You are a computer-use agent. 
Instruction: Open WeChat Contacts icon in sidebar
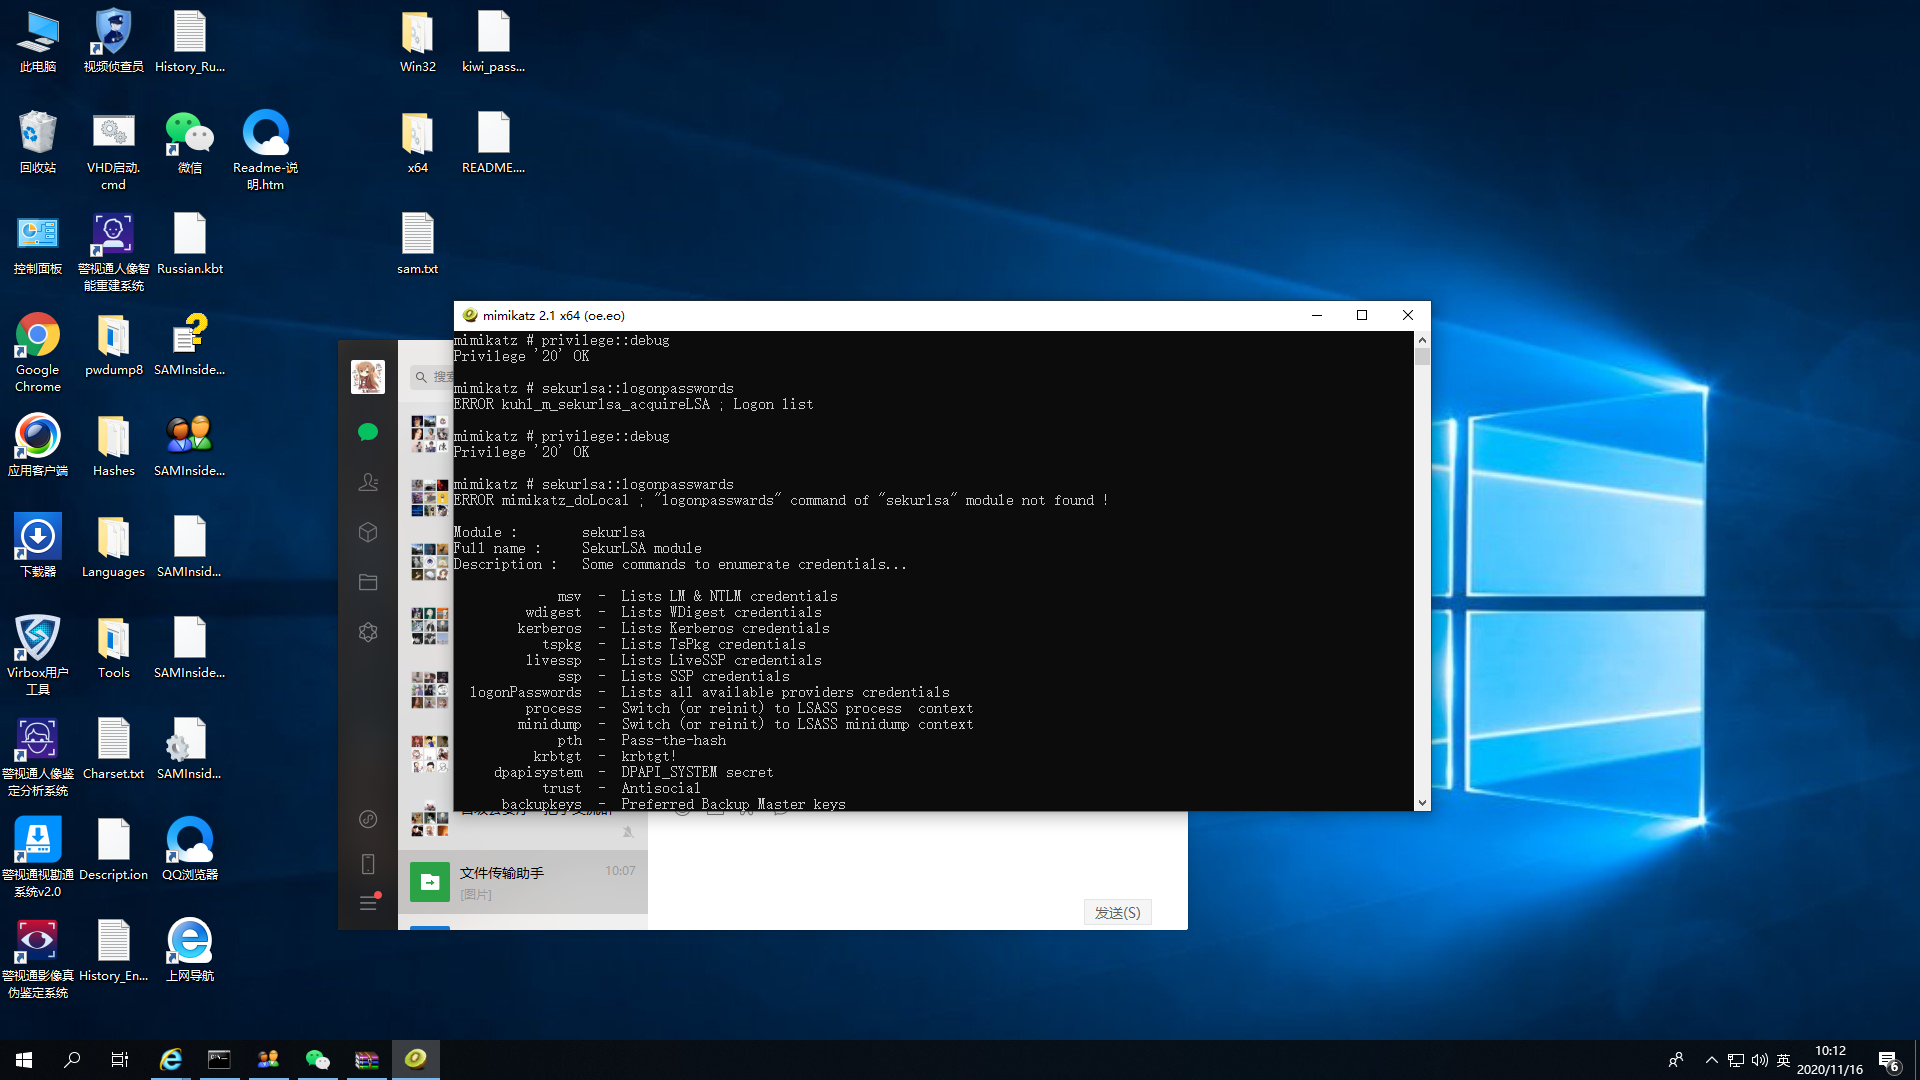(368, 482)
